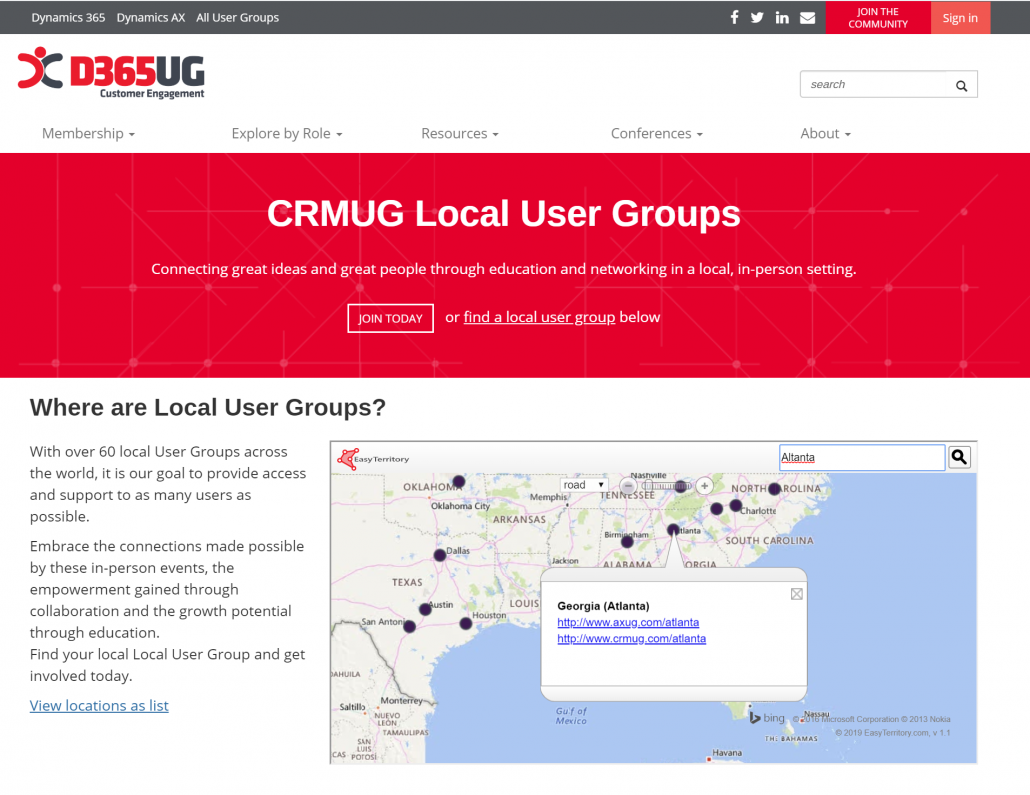This screenshot has width=1030, height=795.
Task: Click the site search magnifier icon
Action: [962, 85]
